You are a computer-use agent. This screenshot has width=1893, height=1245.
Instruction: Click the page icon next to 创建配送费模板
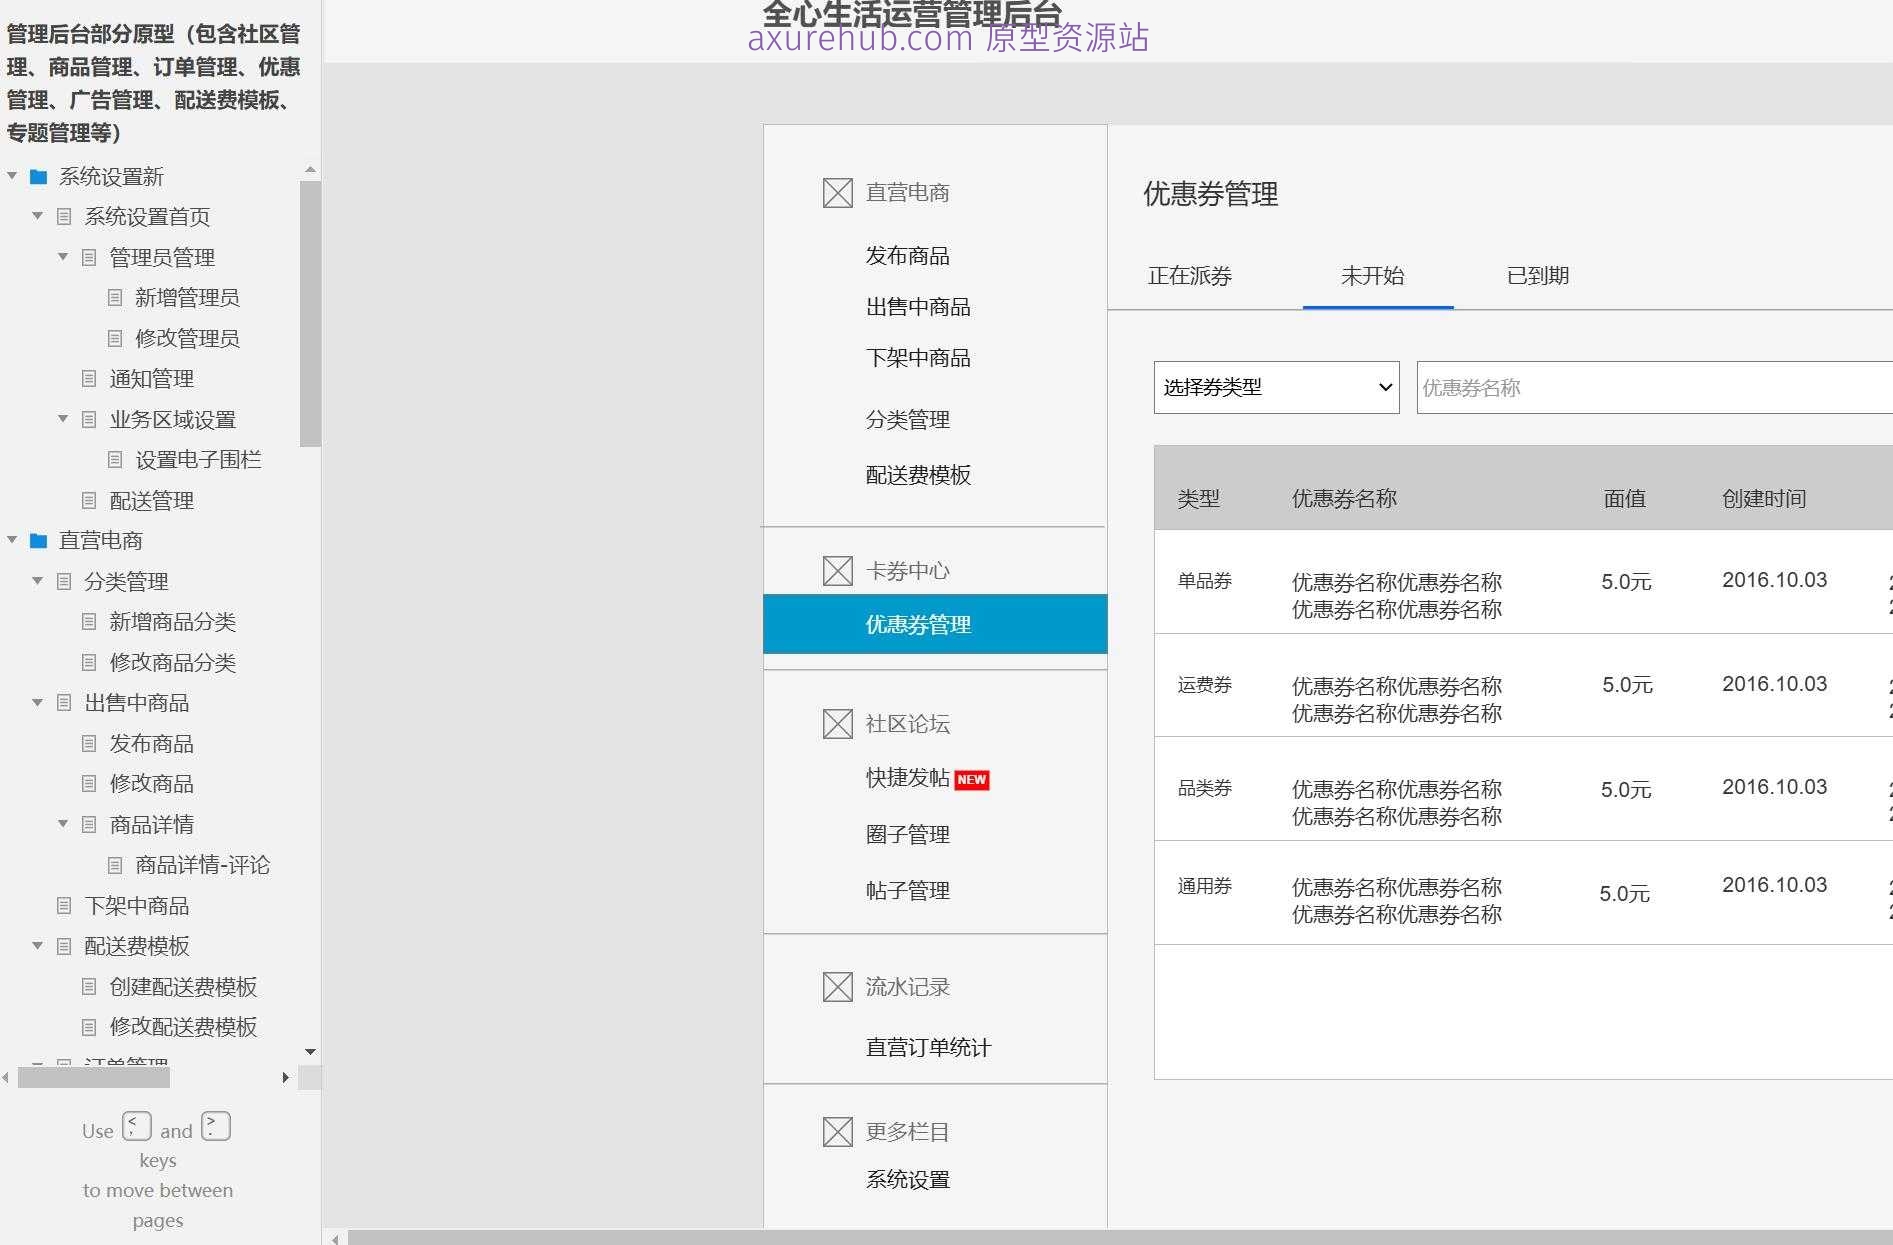(89, 987)
